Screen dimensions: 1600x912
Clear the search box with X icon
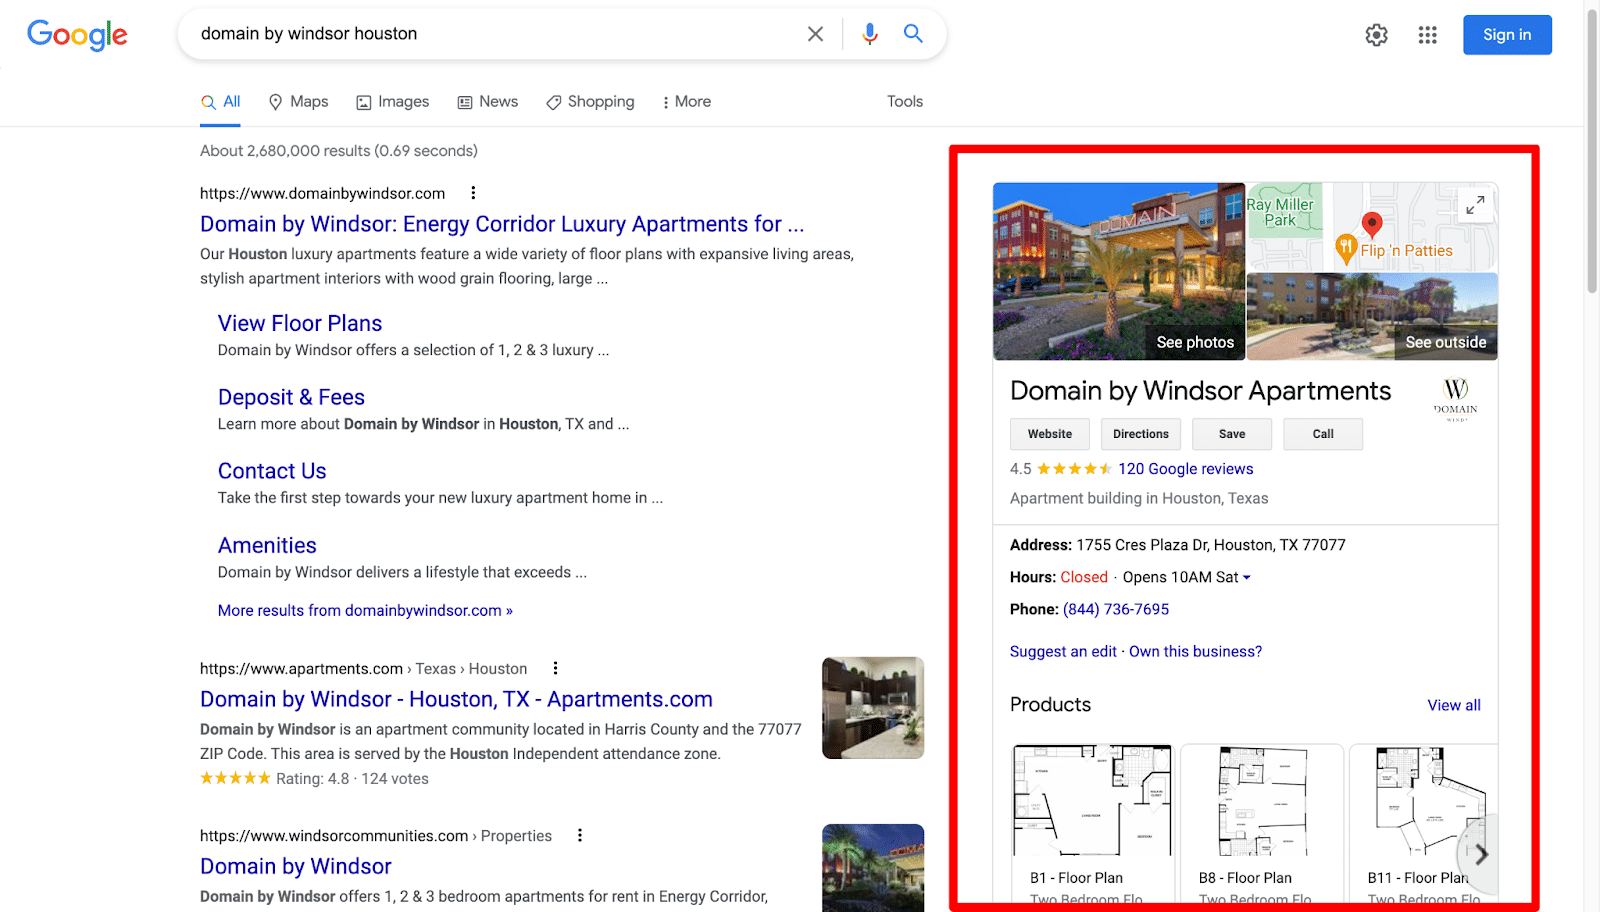[816, 34]
